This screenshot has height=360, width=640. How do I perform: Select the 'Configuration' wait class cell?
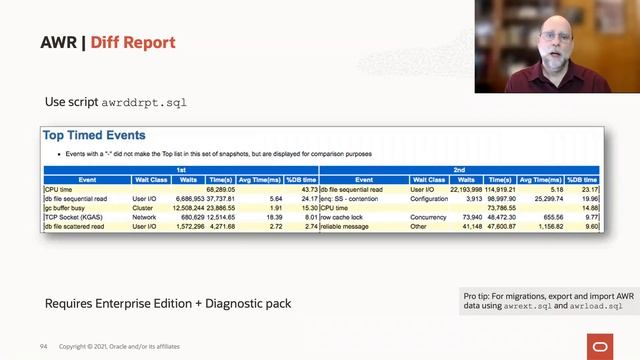429,199
